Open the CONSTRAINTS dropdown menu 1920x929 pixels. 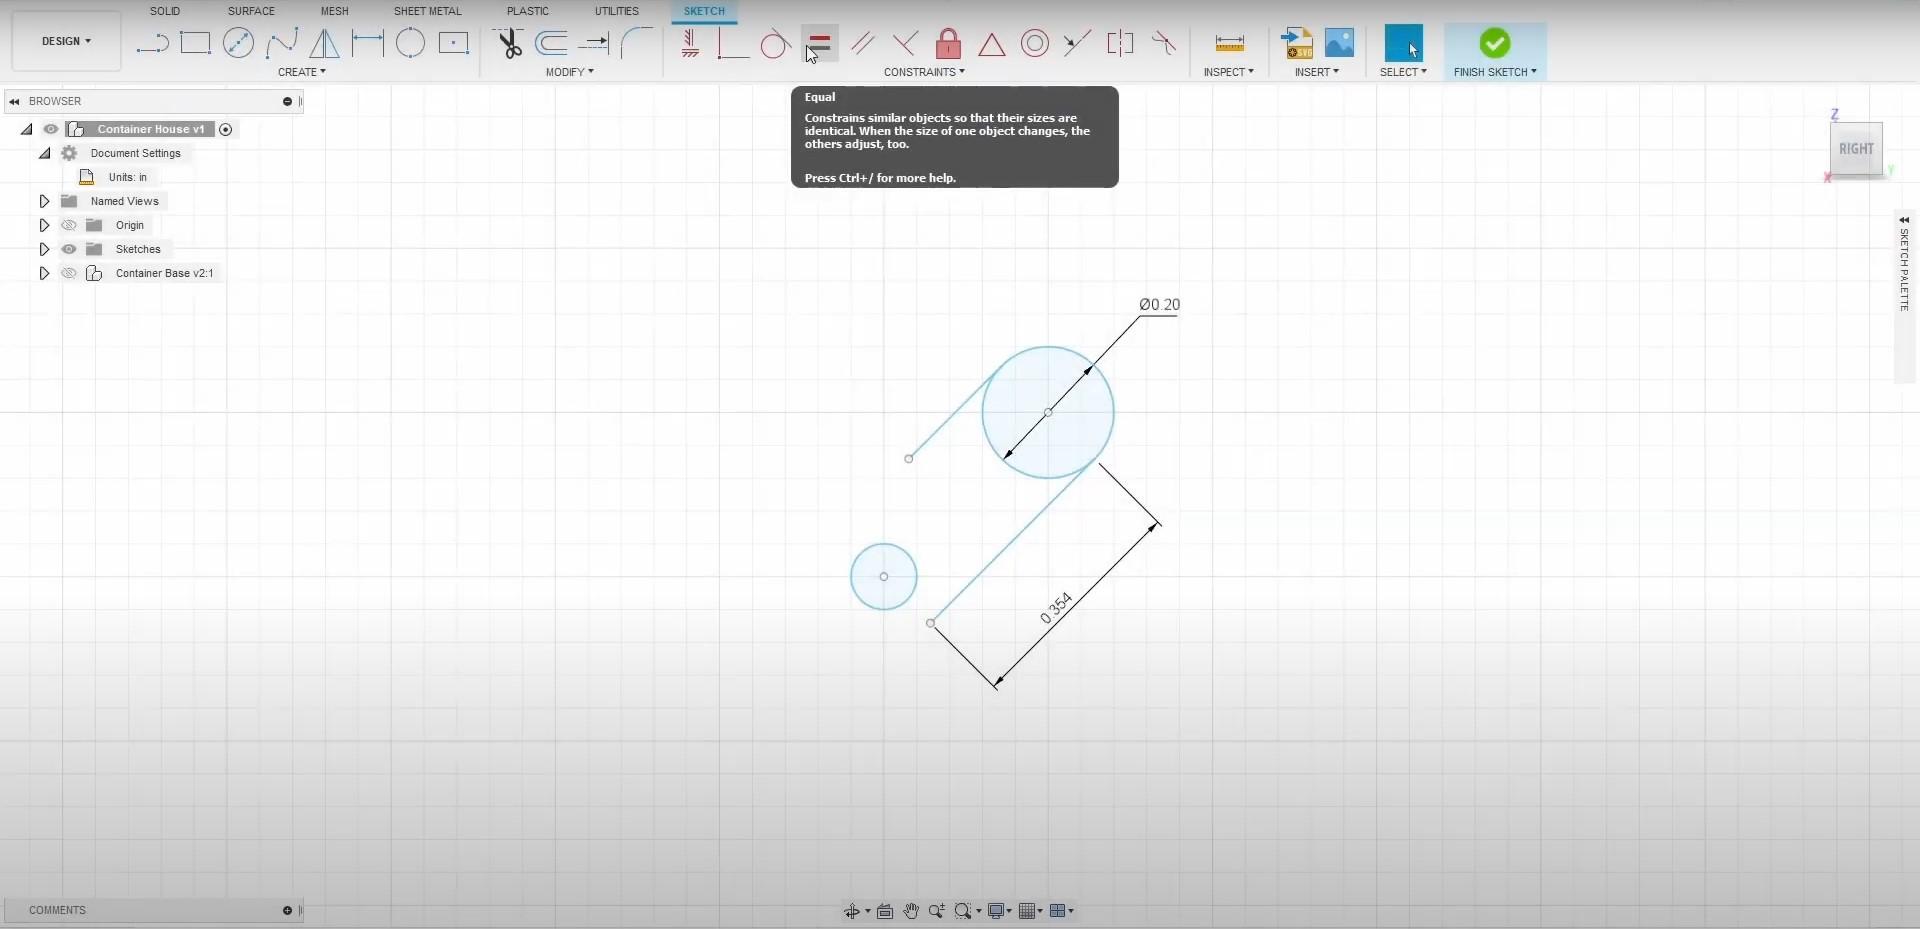(925, 72)
